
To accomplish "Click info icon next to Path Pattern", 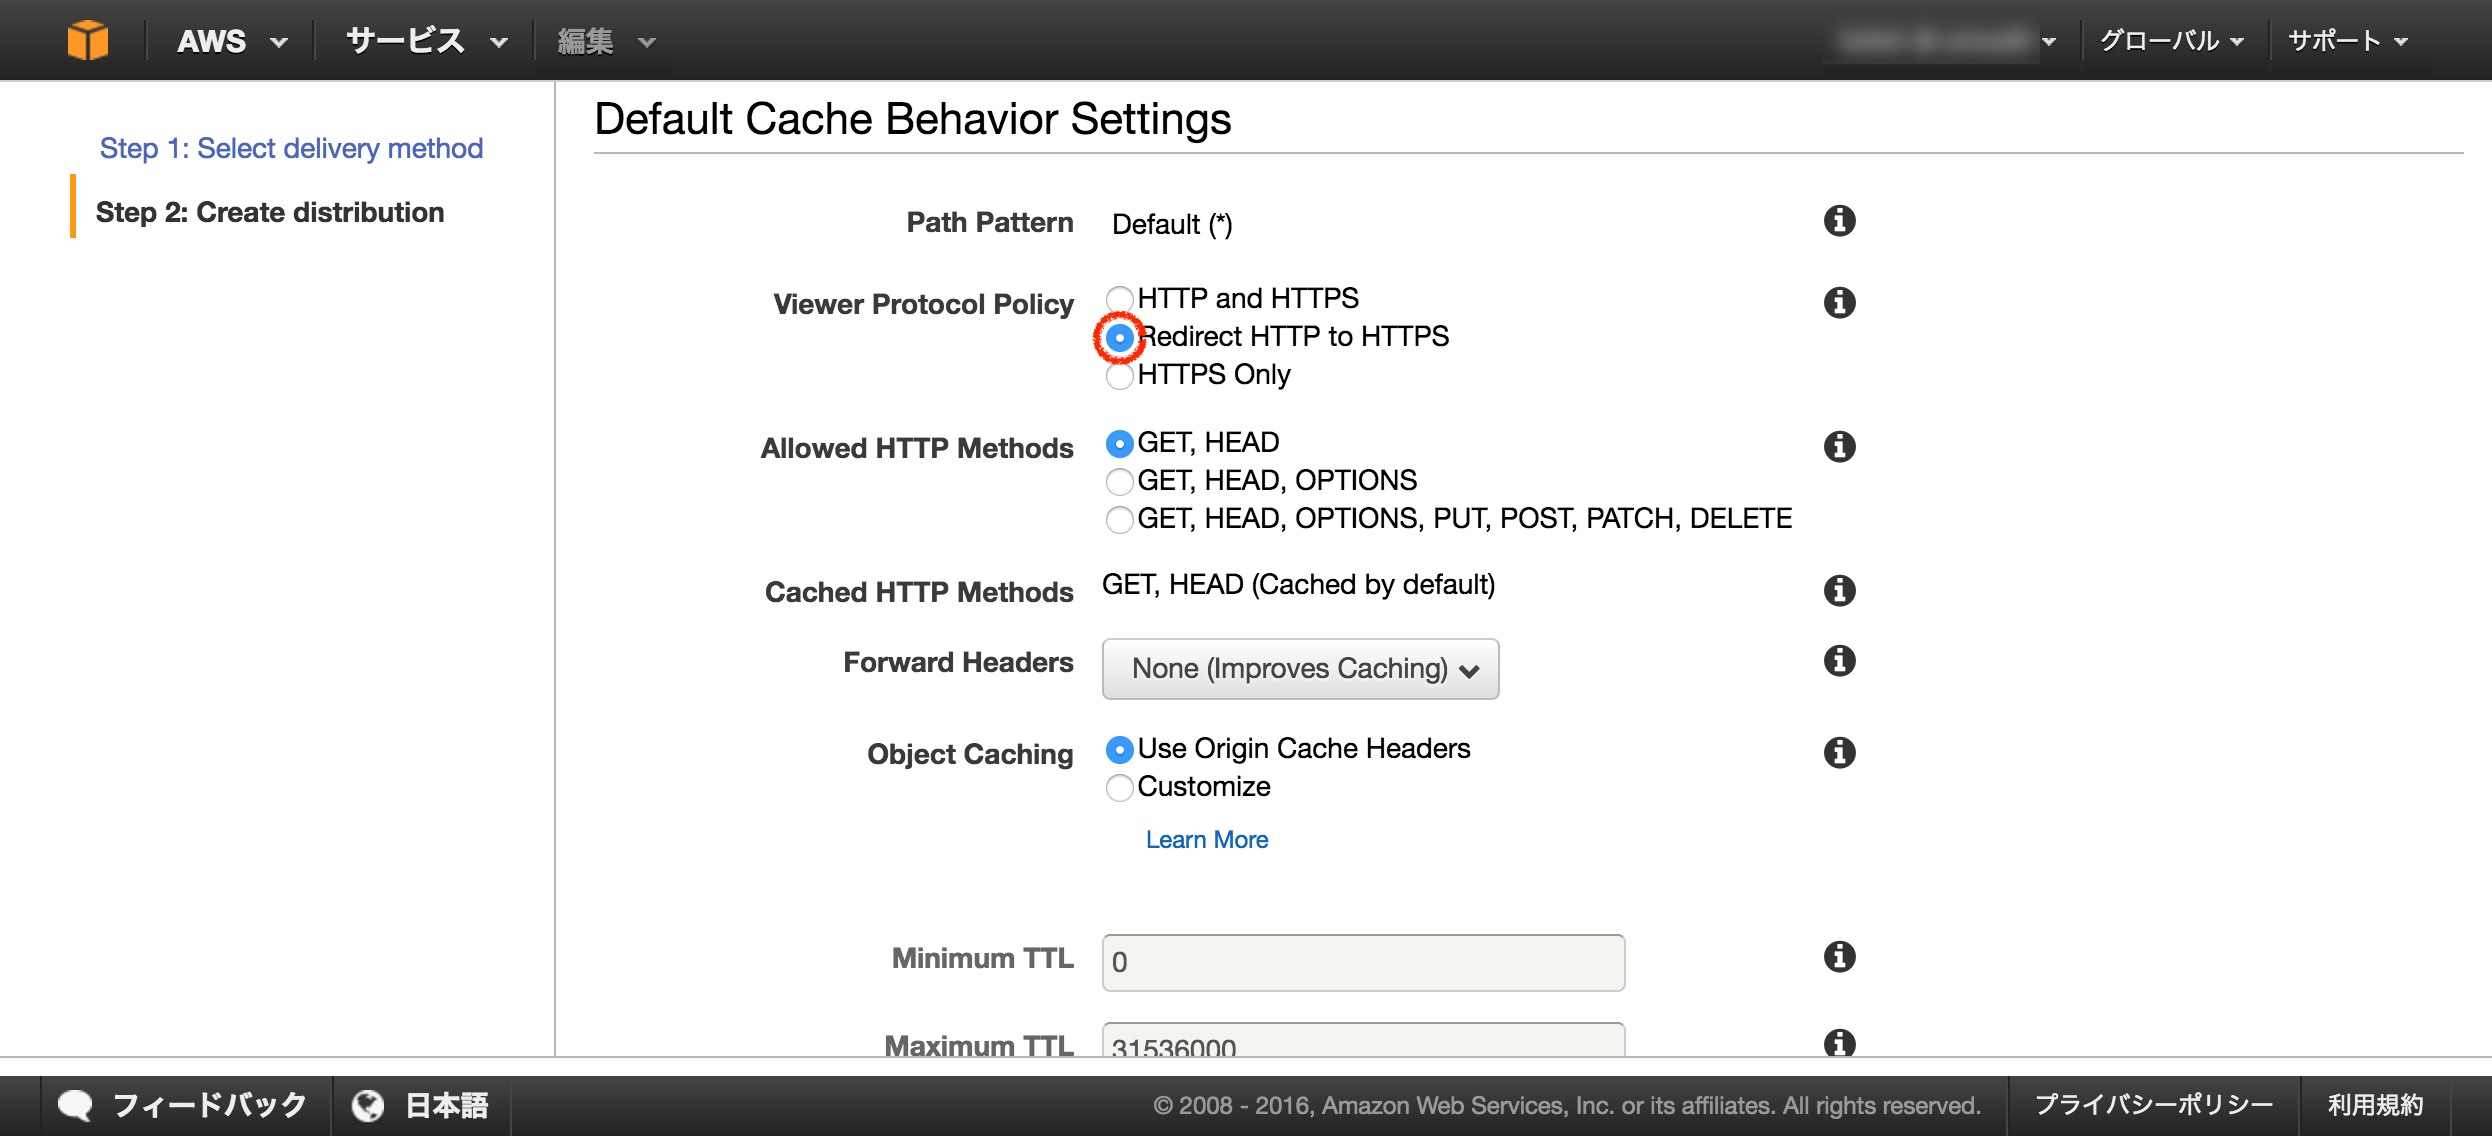I will point(1839,221).
